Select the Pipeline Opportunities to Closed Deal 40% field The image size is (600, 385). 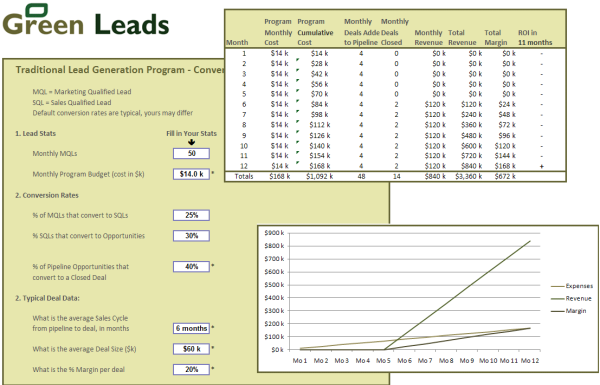point(191,267)
